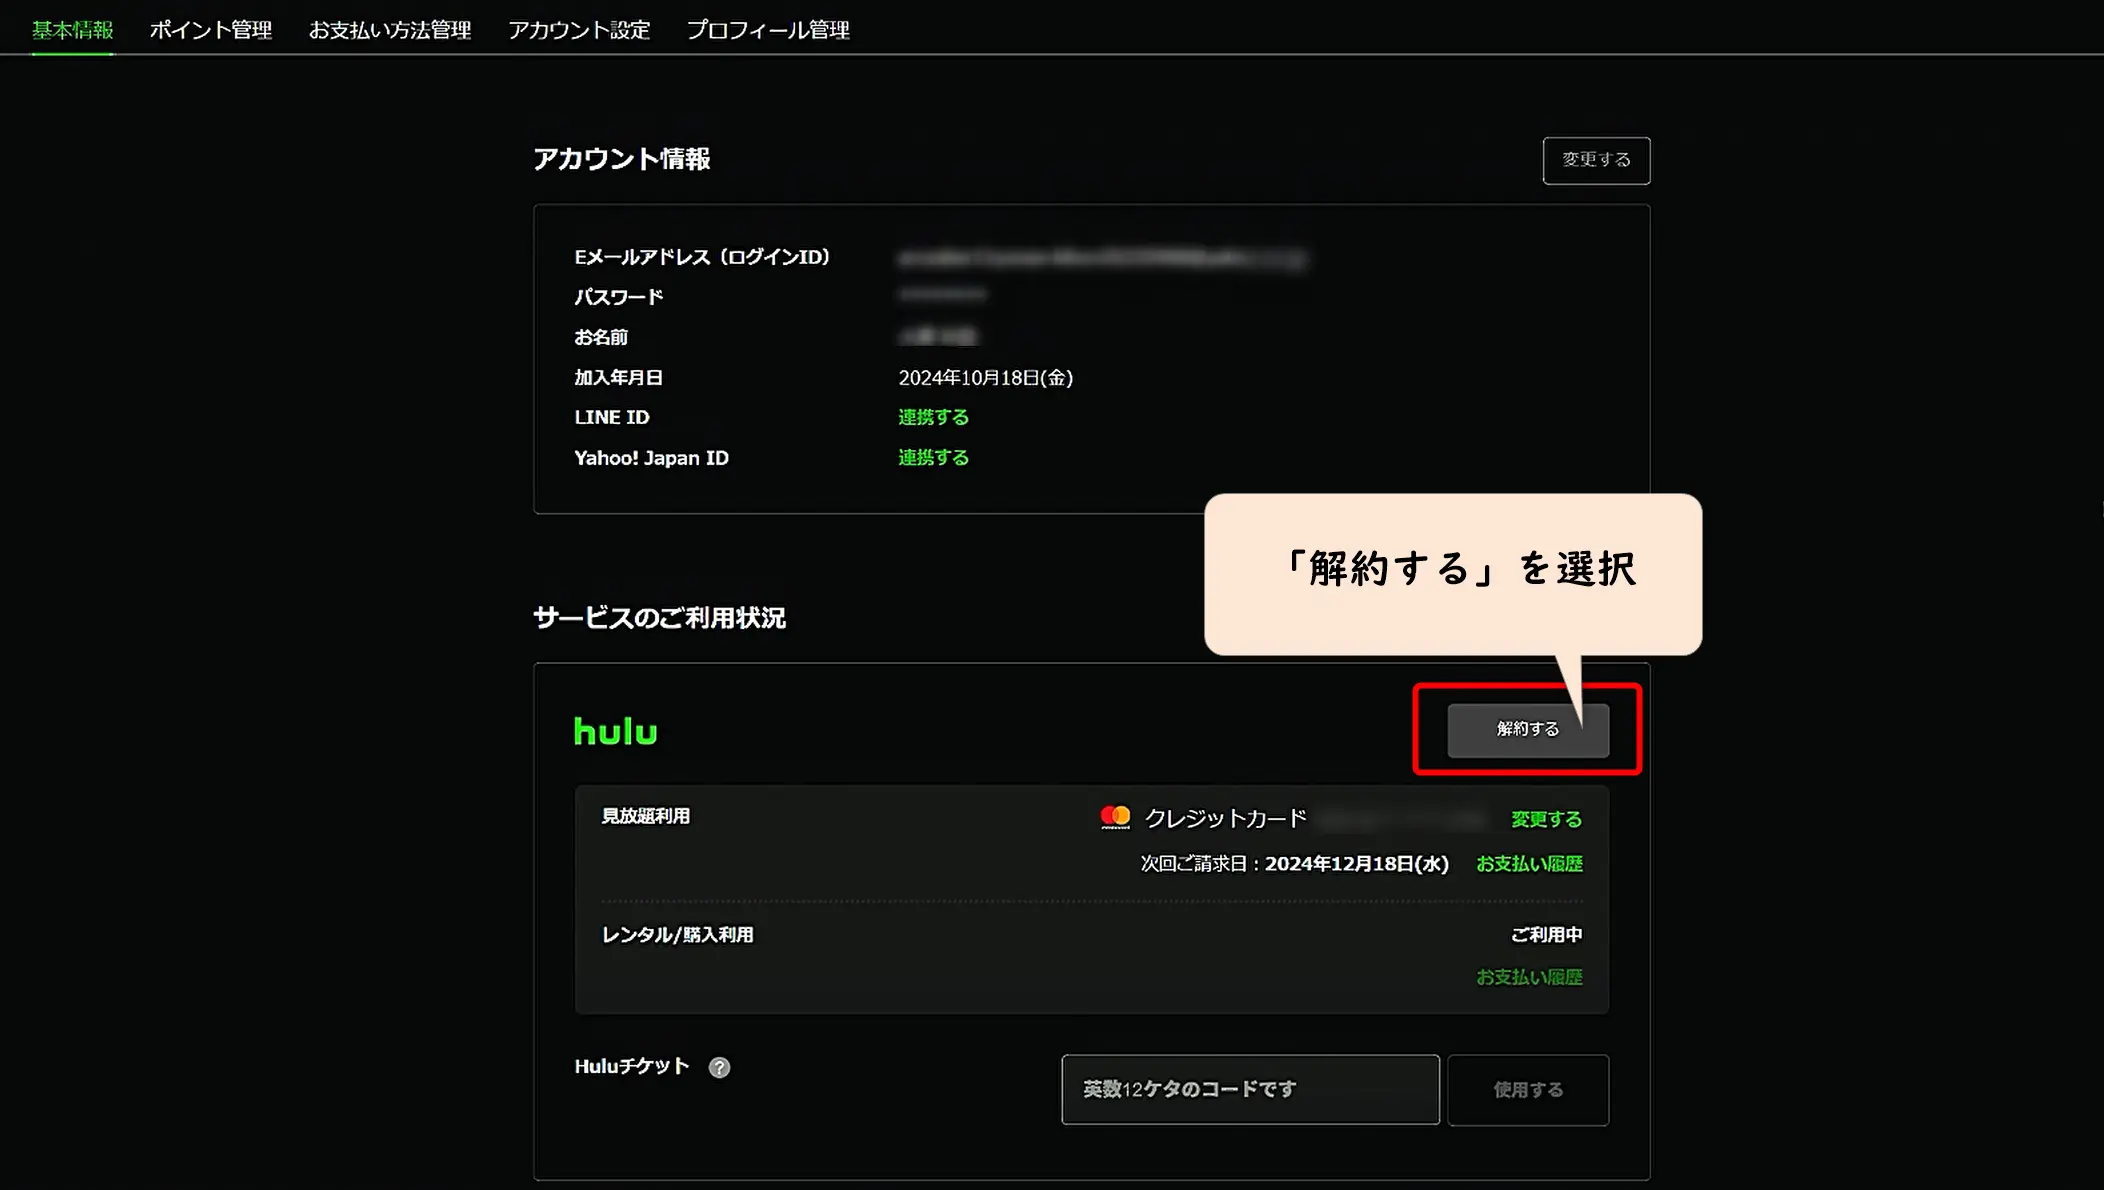Select the 加入年月日 value 2024年10月18日(金)
Image resolution: width=2104 pixels, height=1190 pixels.
[x=985, y=377]
